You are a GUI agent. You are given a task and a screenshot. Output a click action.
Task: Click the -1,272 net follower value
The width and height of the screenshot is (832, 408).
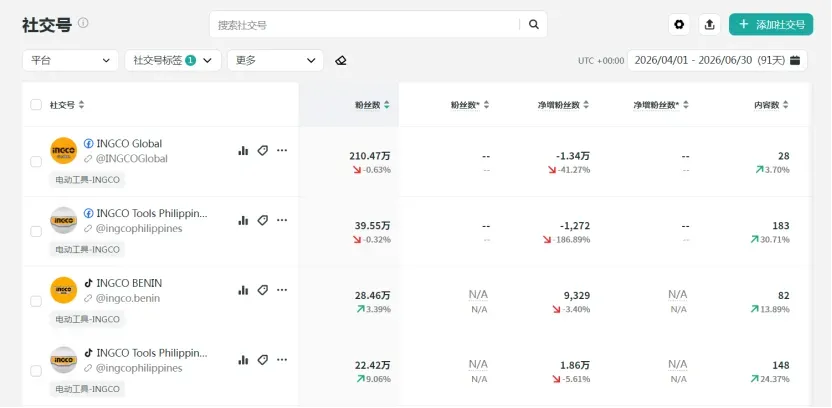pyautogui.click(x=575, y=225)
